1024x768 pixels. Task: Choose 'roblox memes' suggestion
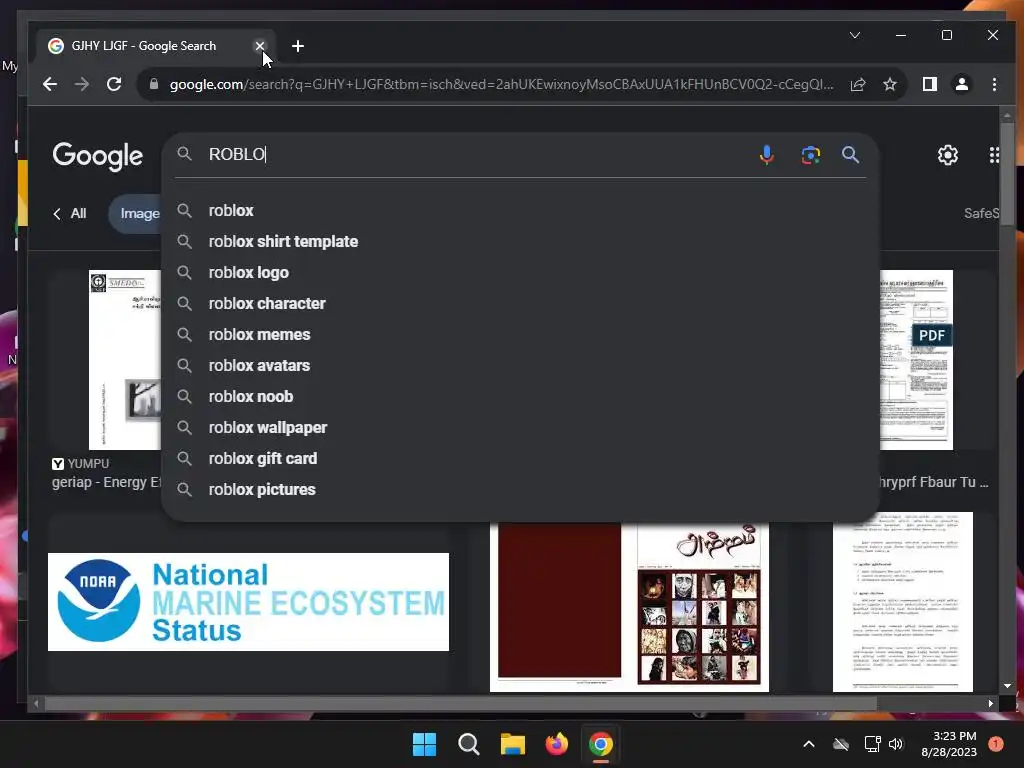[x=520, y=334]
